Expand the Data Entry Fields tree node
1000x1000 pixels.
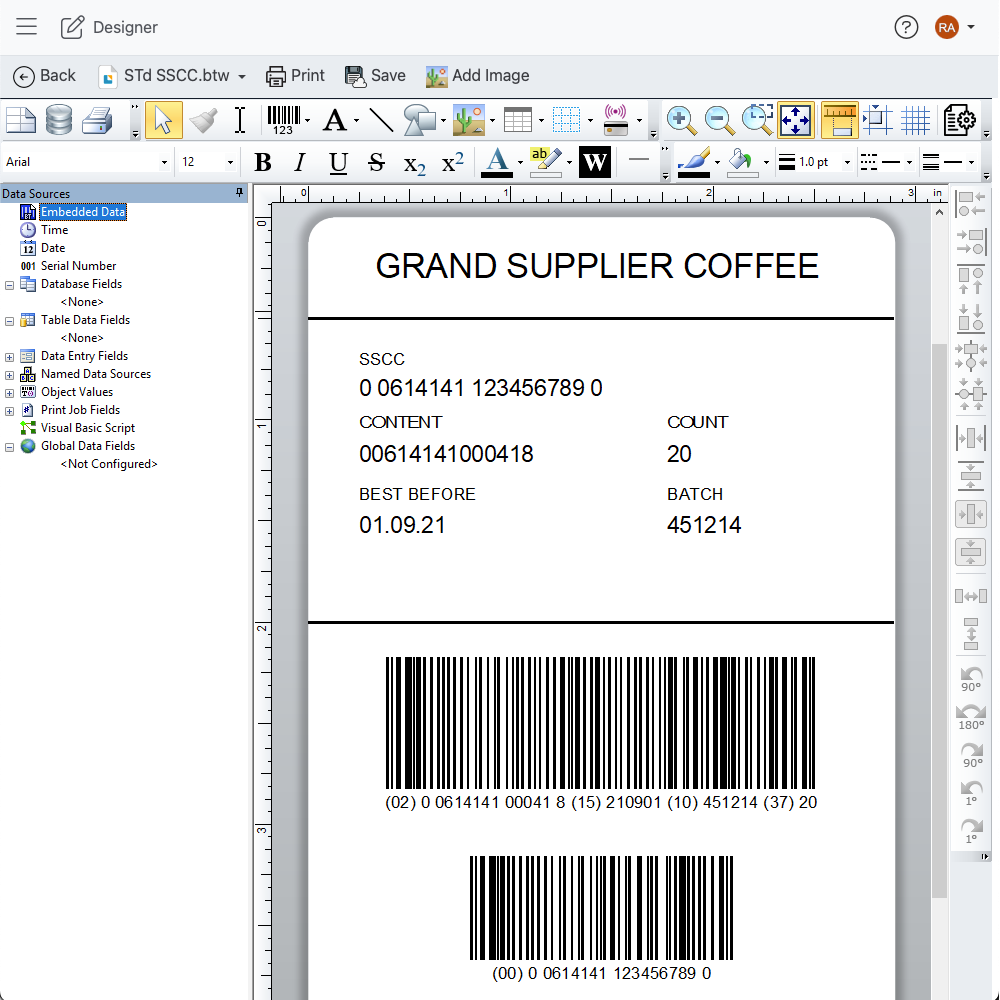pyautogui.click(x=10, y=356)
